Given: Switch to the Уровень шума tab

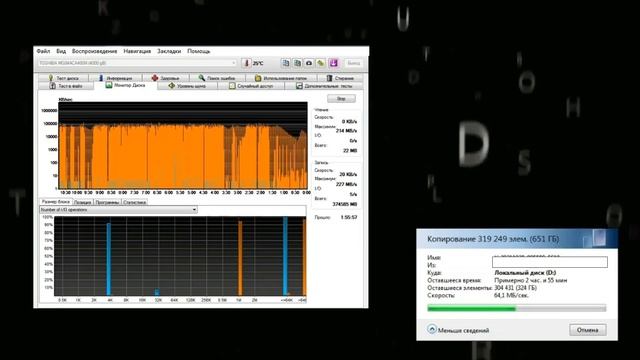Looking at the screenshot, I should tap(187, 86).
